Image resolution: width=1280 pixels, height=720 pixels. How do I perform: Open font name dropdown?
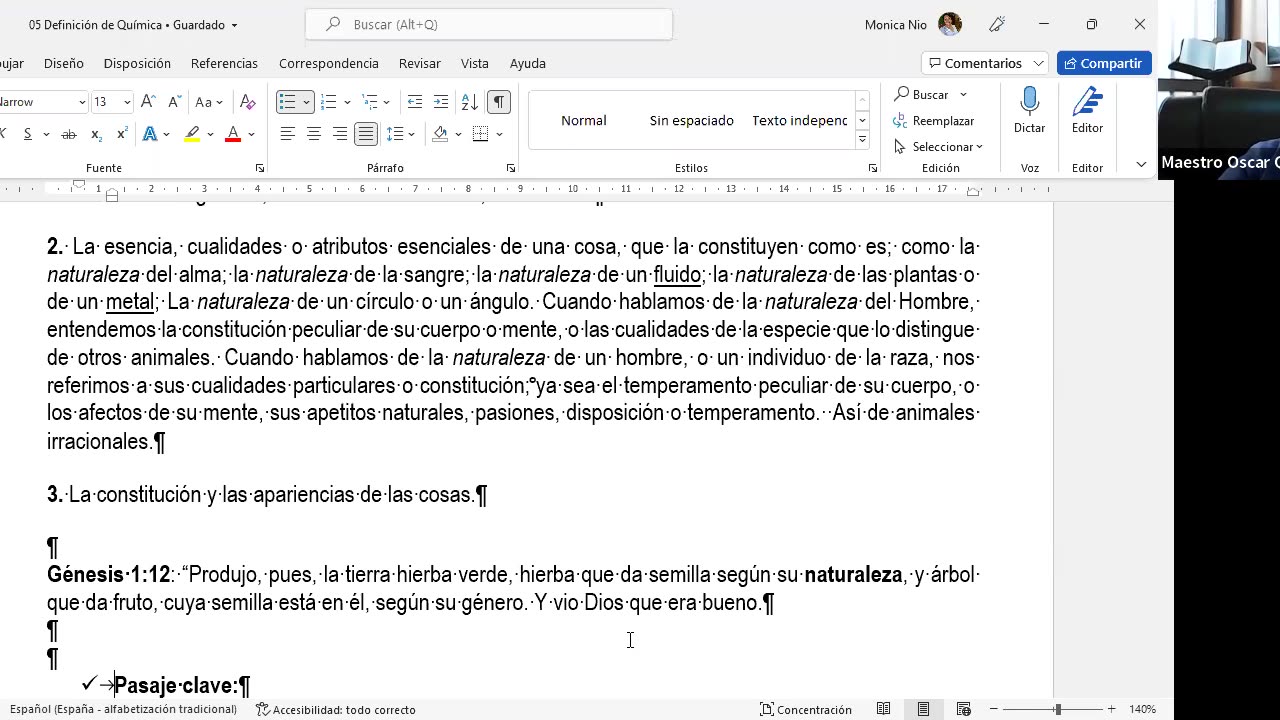[x=82, y=102]
